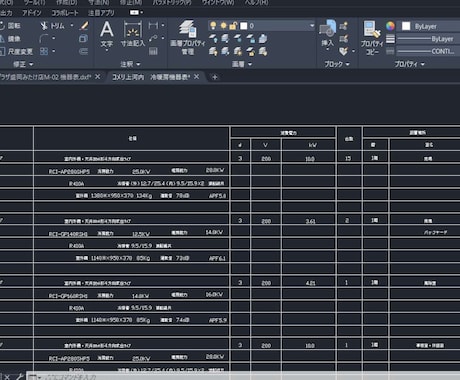Open the 注目アプリ ribbon tab
Screen dimensions: 460x380
pyautogui.click(x=101, y=13)
